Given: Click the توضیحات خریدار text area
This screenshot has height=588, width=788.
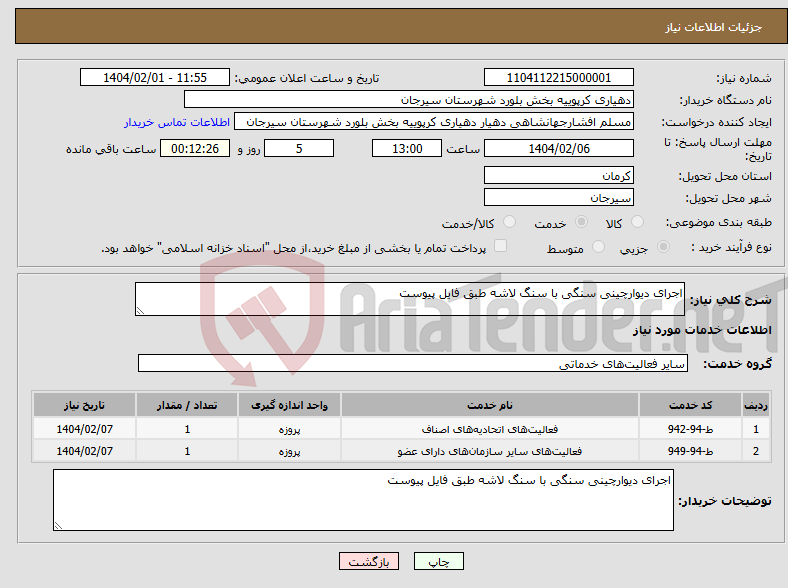Looking at the screenshot, I should 363,500.
